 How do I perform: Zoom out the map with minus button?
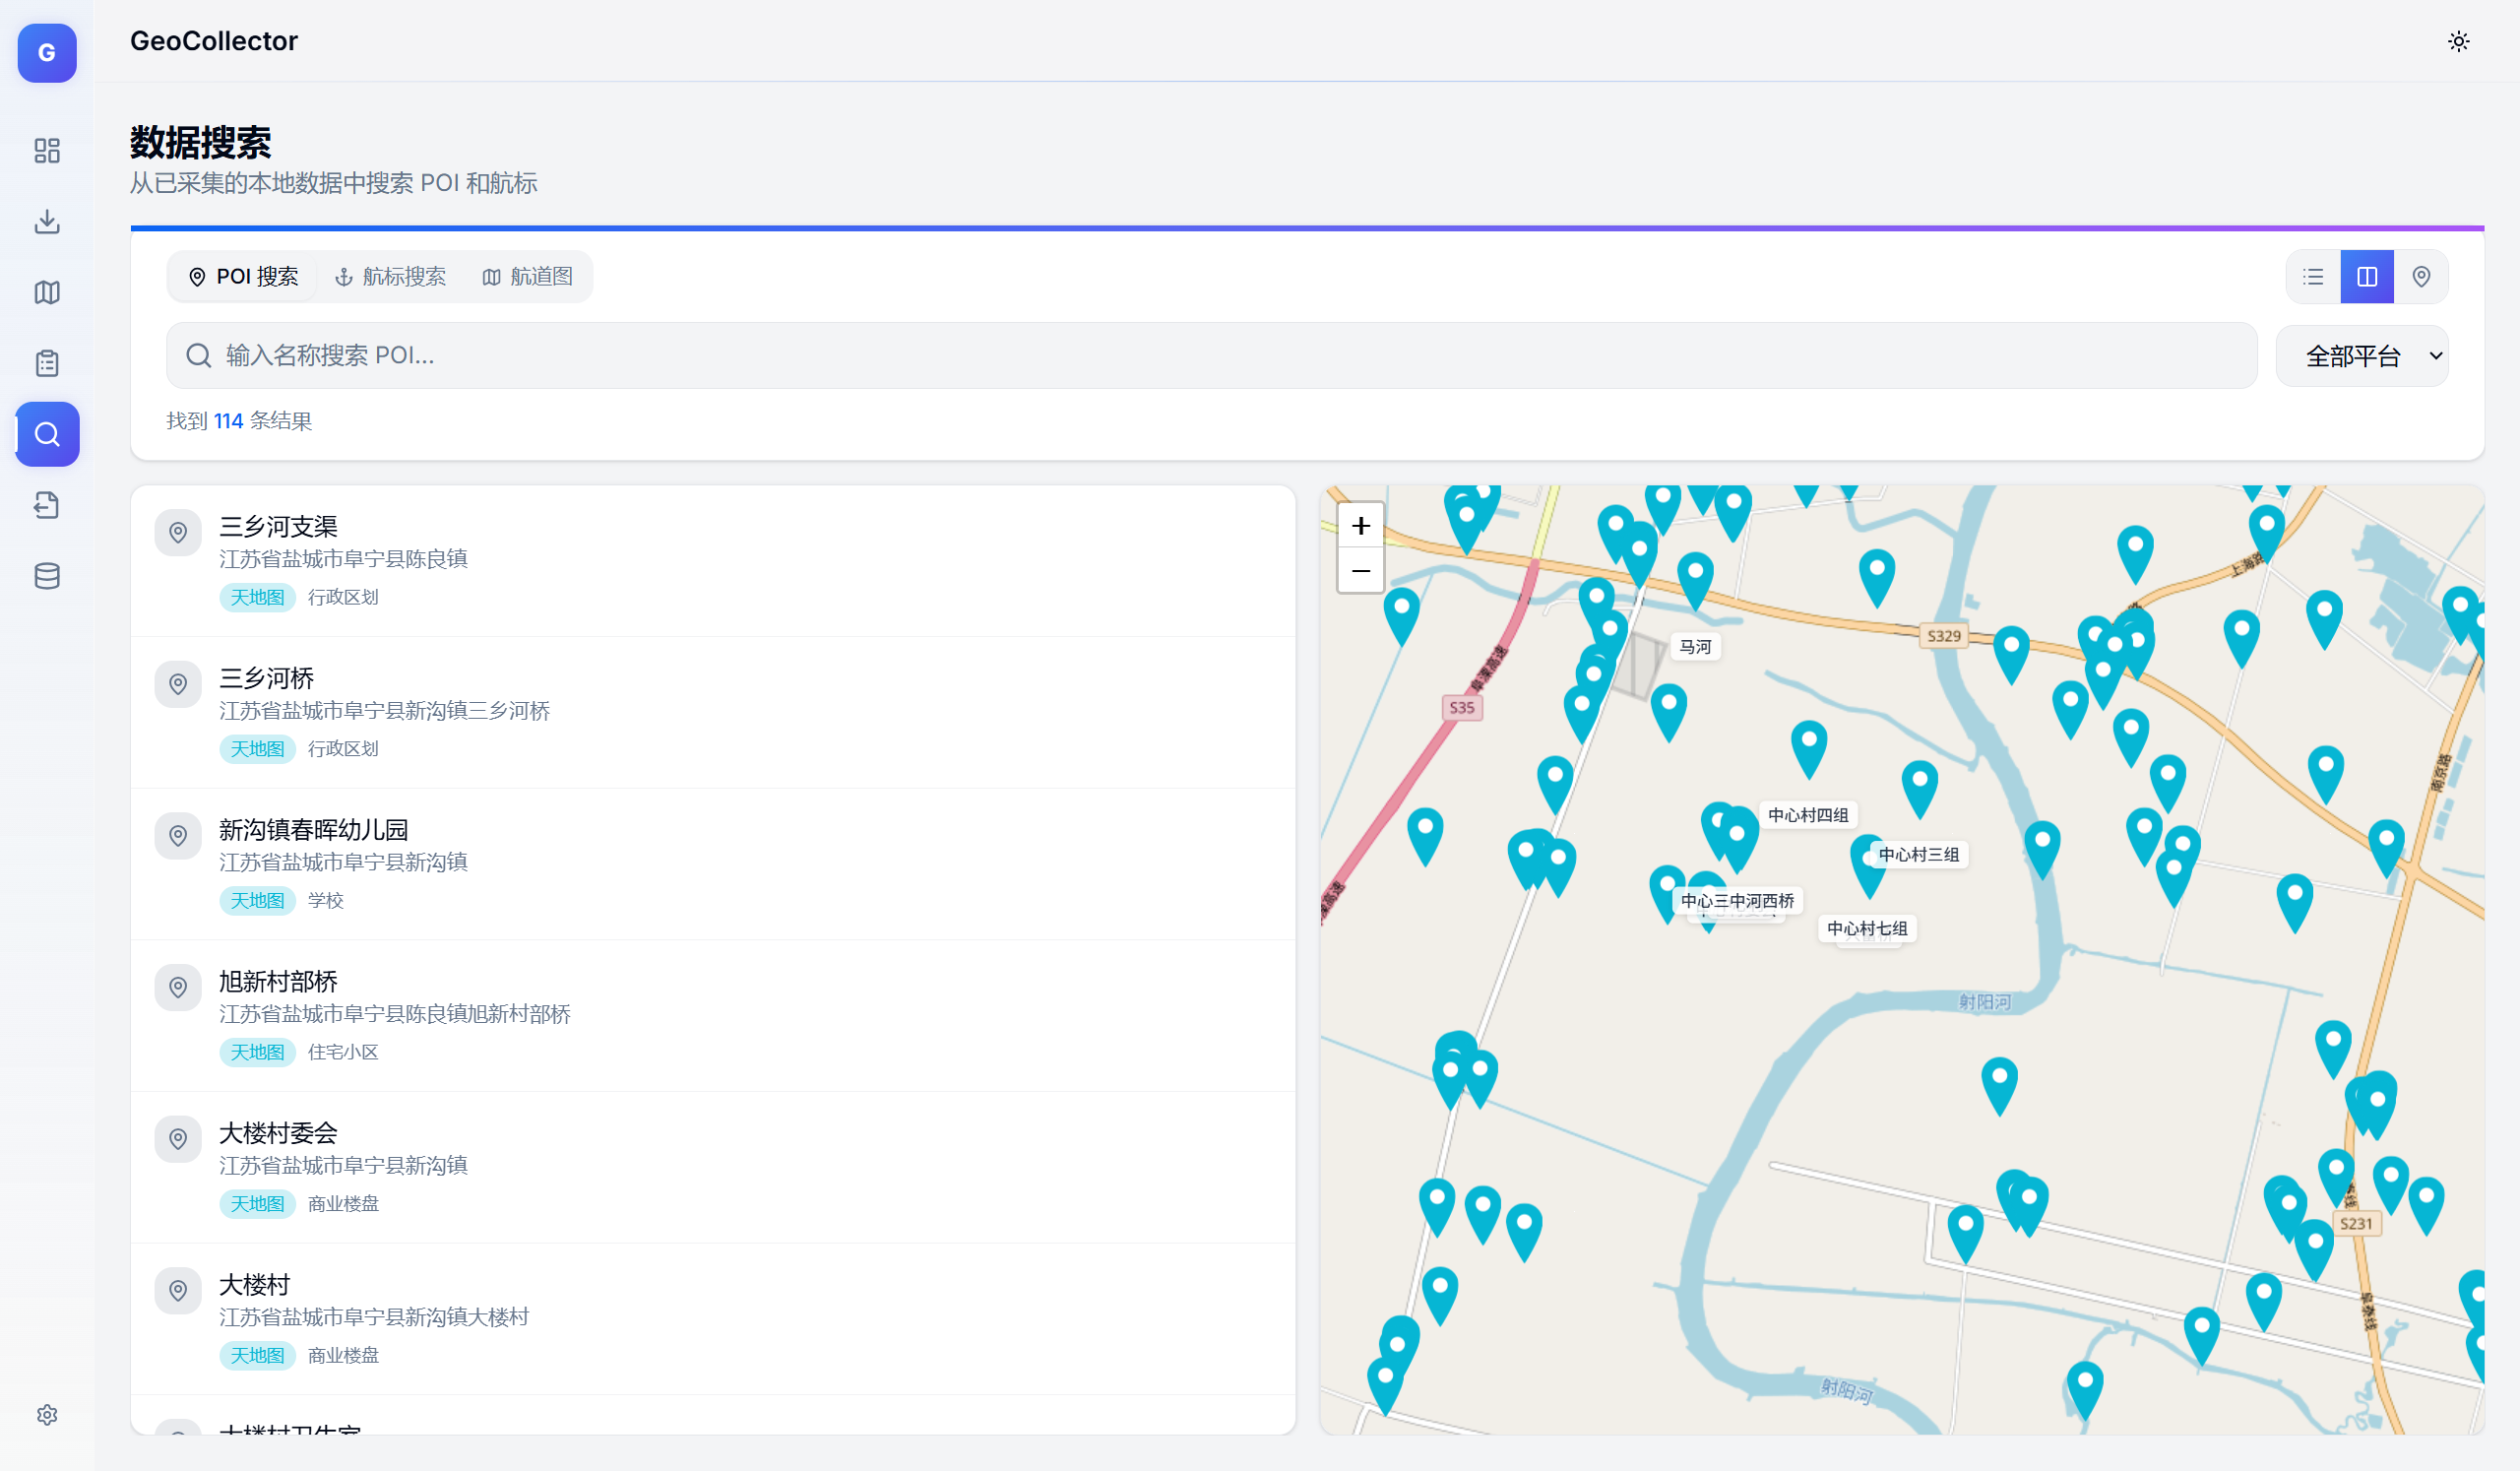click(x=1360, y=571)
